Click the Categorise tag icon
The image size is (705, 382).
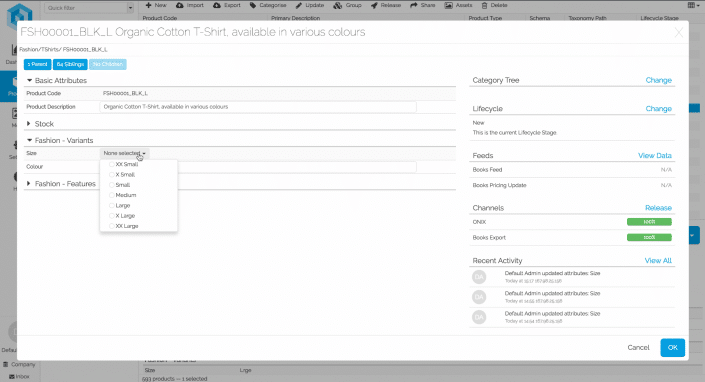(253, 5)
